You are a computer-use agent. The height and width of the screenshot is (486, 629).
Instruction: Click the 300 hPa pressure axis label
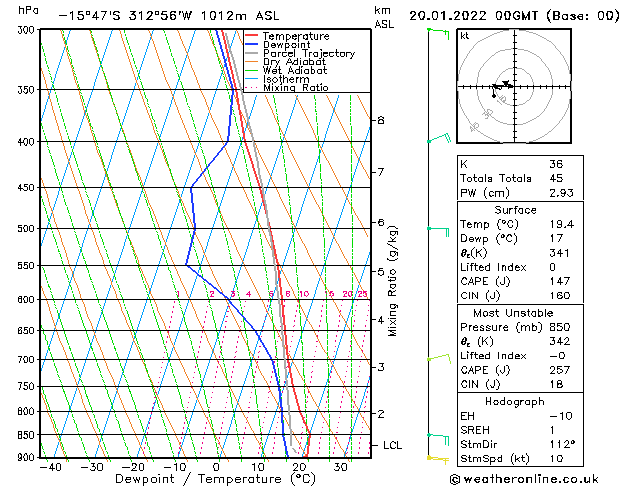(26, 30)
